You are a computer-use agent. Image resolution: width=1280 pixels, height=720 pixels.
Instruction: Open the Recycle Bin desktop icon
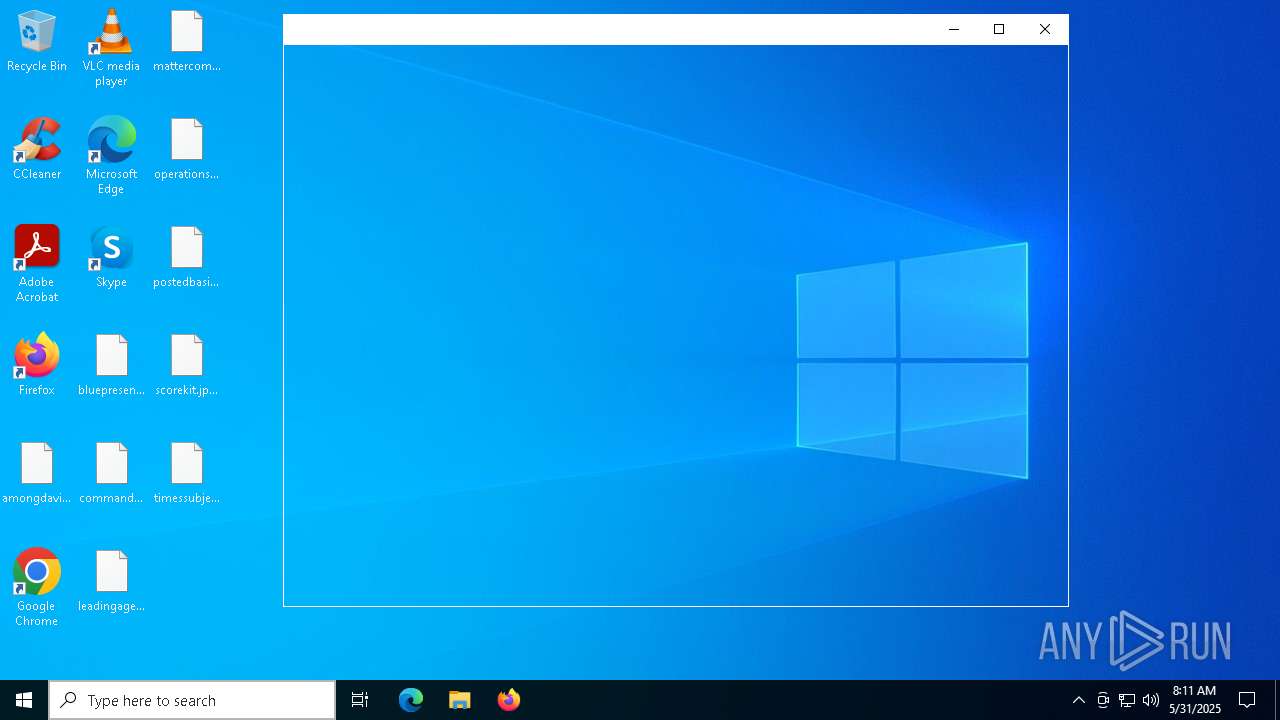click(37, 41)
